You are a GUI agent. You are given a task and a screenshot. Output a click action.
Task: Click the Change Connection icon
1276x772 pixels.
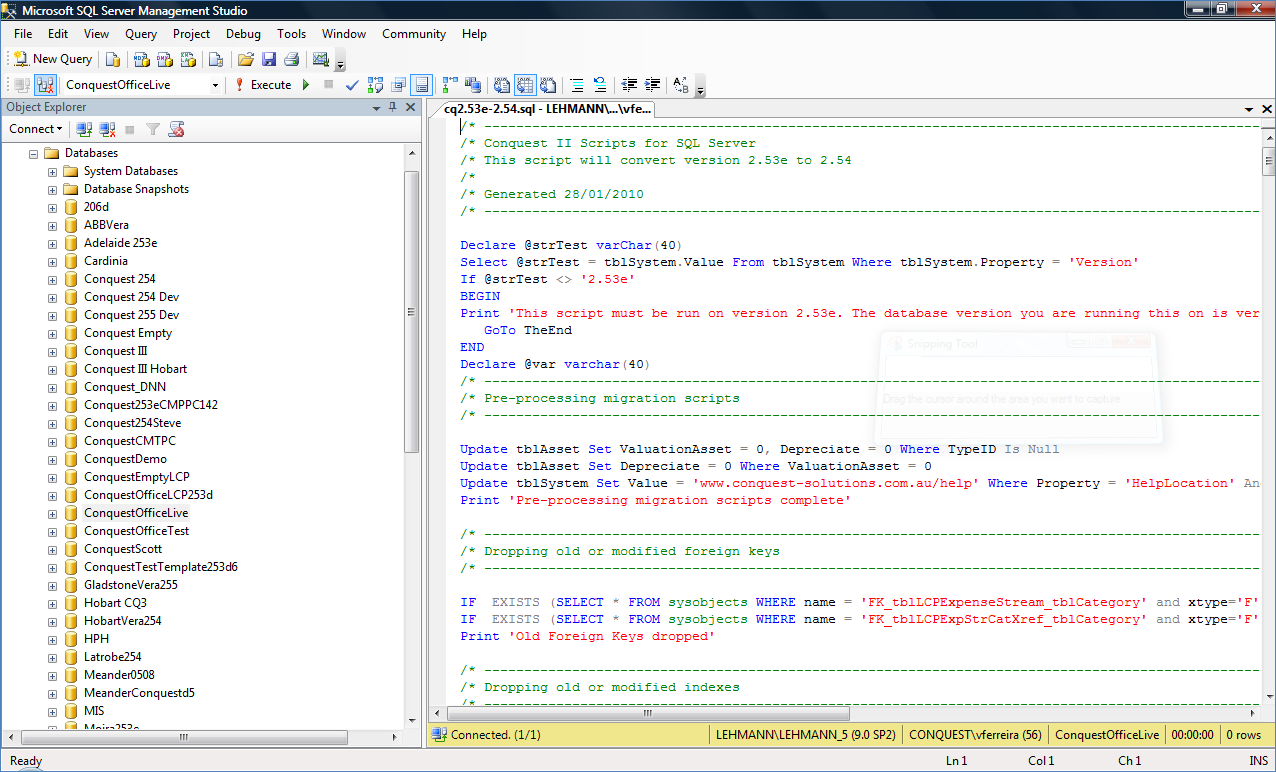coord(44,85)
